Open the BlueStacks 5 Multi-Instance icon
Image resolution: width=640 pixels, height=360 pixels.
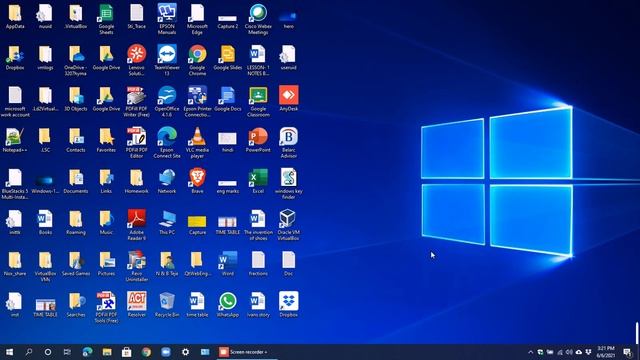(15, 184)
